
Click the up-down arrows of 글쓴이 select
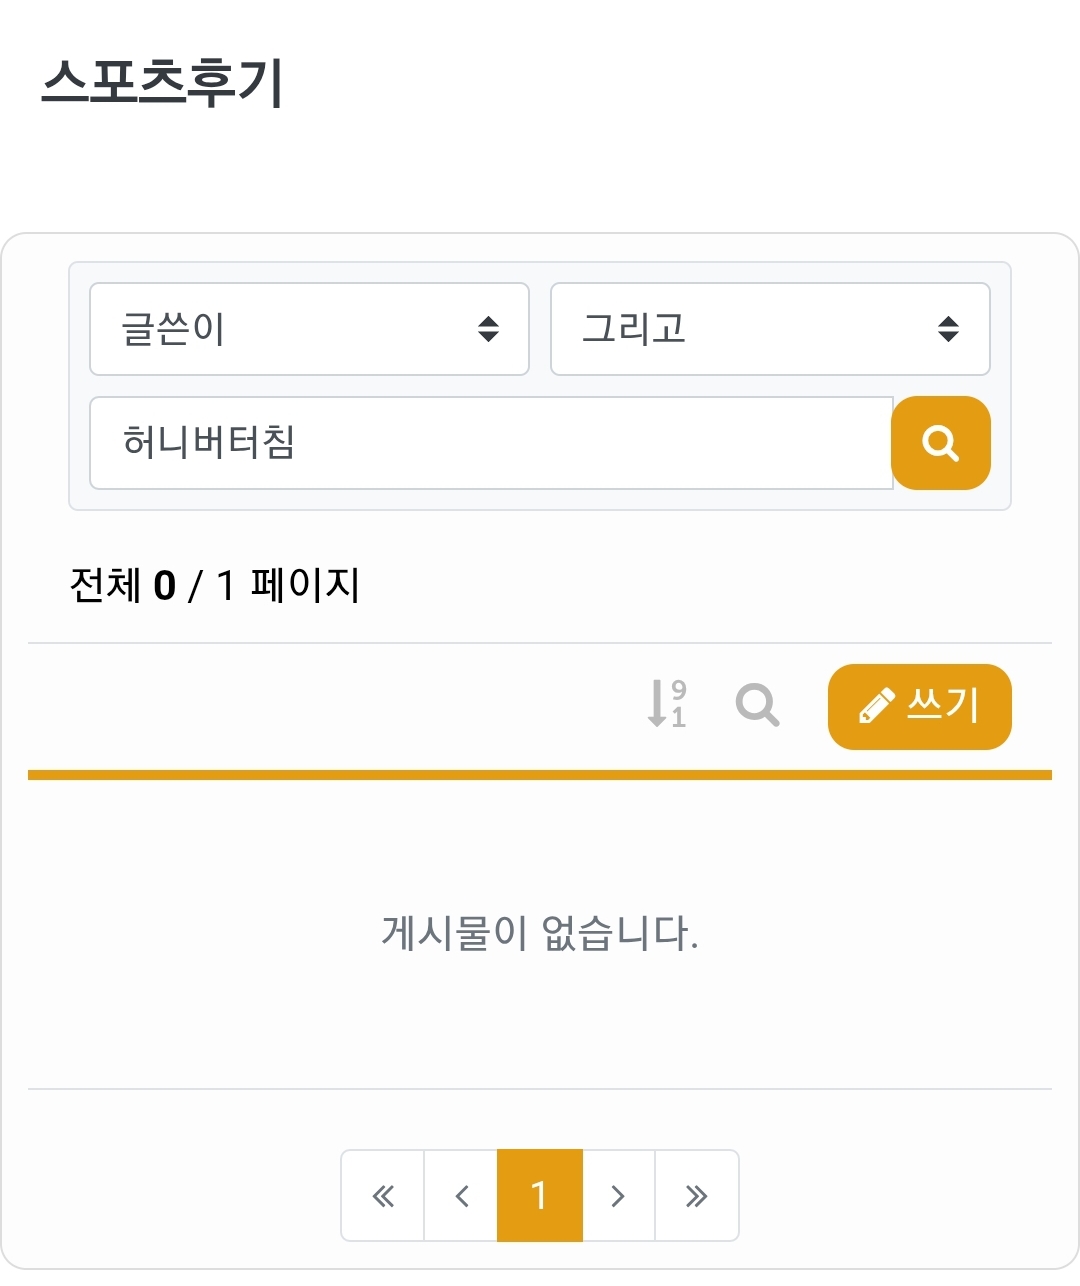tap(488, 329)
